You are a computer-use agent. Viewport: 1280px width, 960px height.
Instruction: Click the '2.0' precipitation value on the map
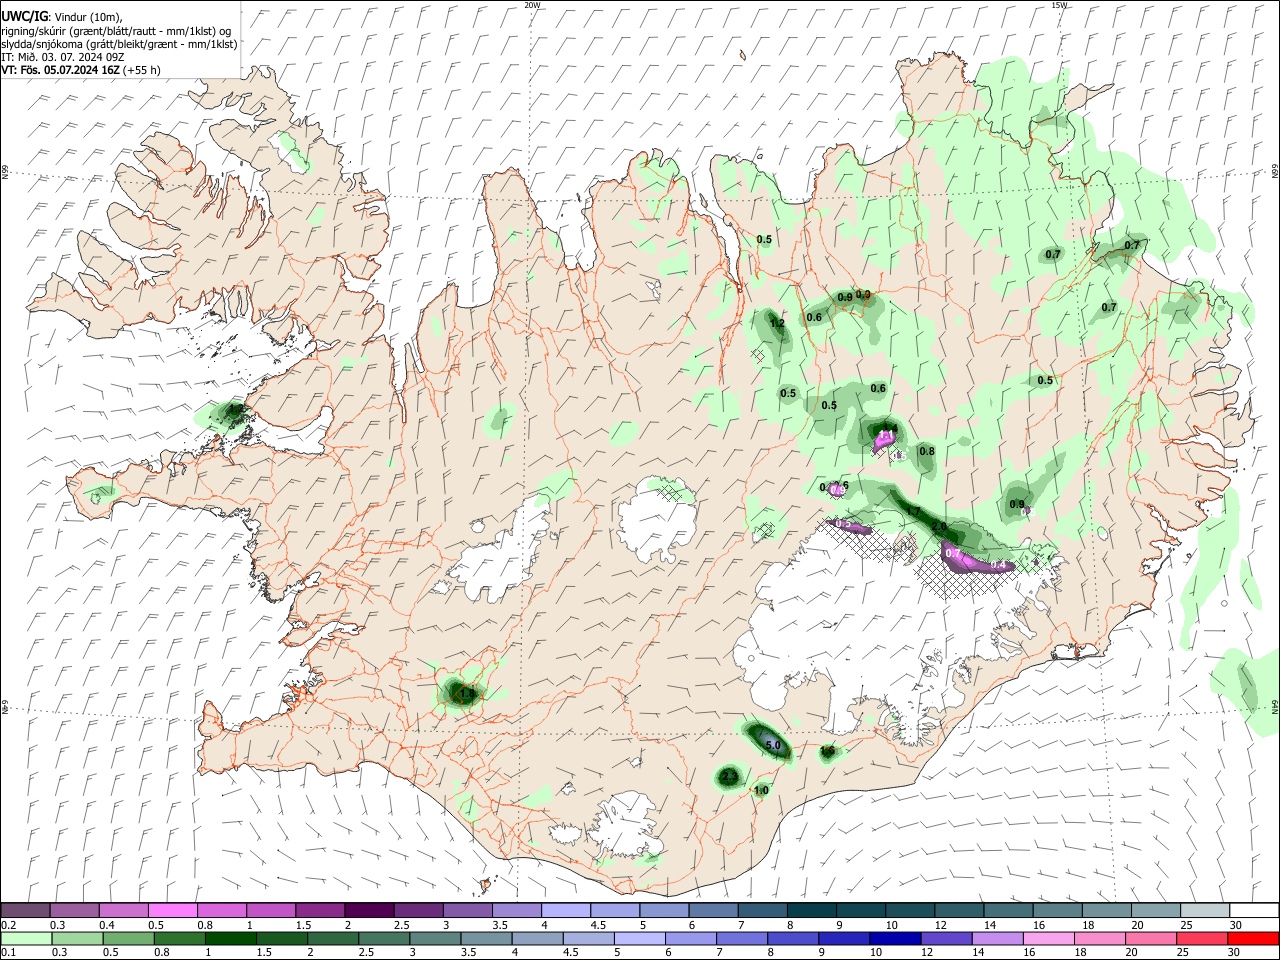click(939, 526)
